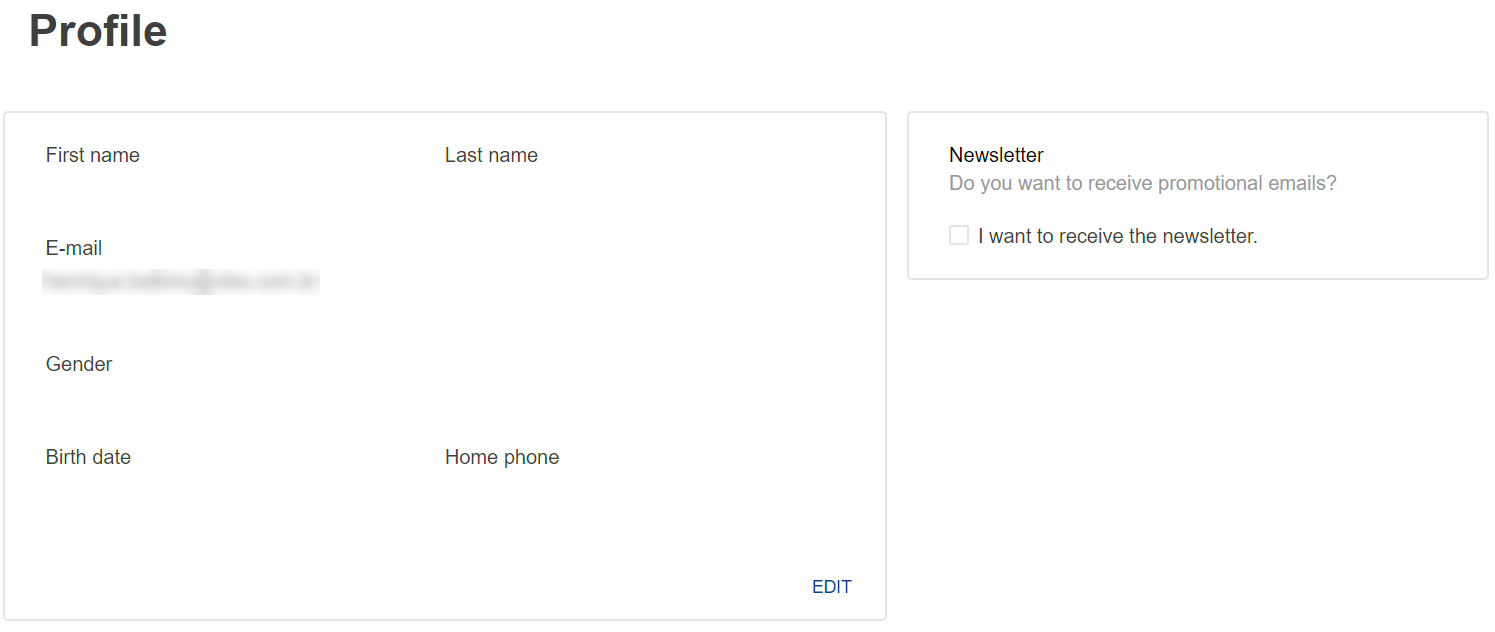Click the E-mail field label
1495x632 pixels.
point(74,248)
